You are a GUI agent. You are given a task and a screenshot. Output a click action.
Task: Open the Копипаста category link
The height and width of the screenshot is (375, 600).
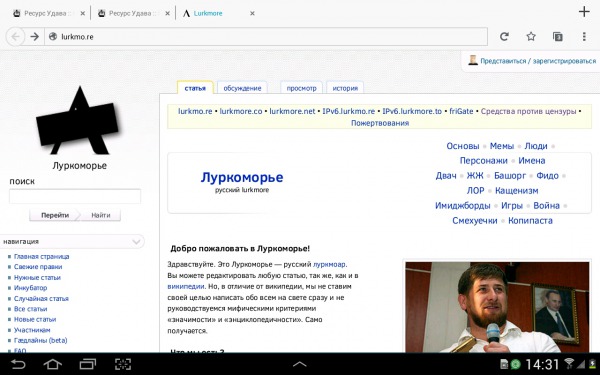click(x=530, y=221)
